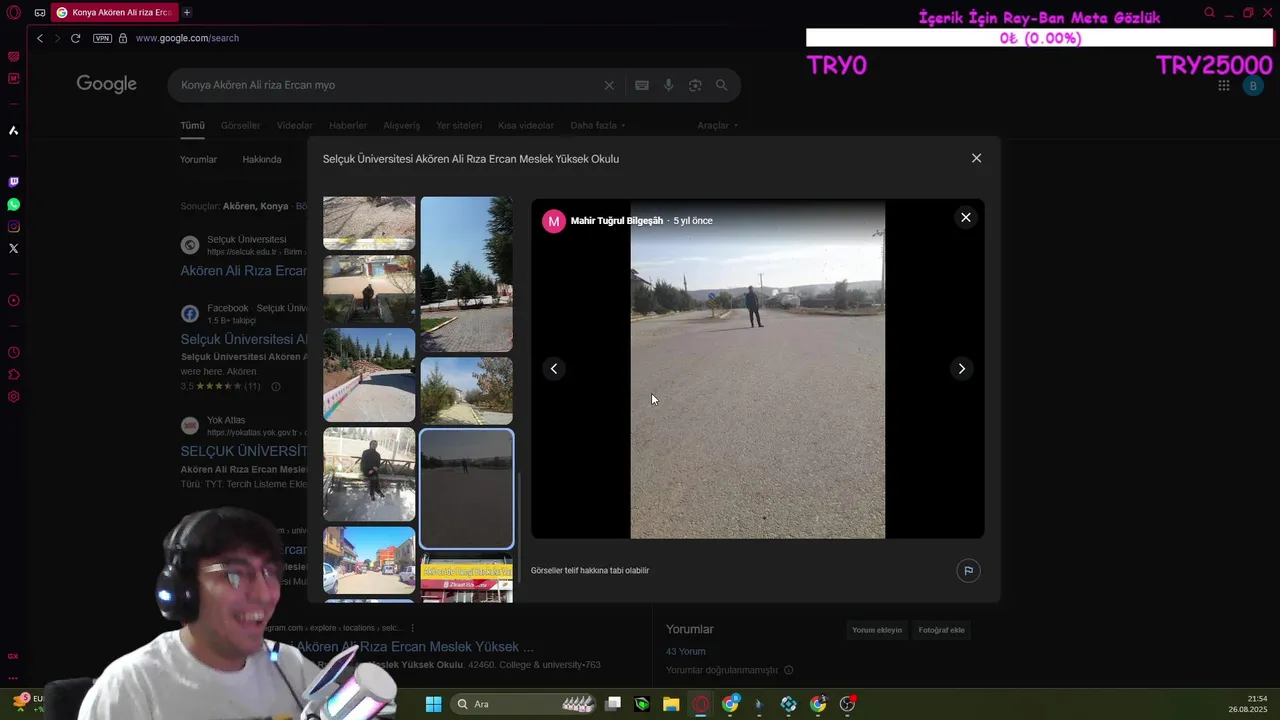The image size is (1280, 720).
Task: Switch to the Haberler search tab
Action: (x=348, y=125)
